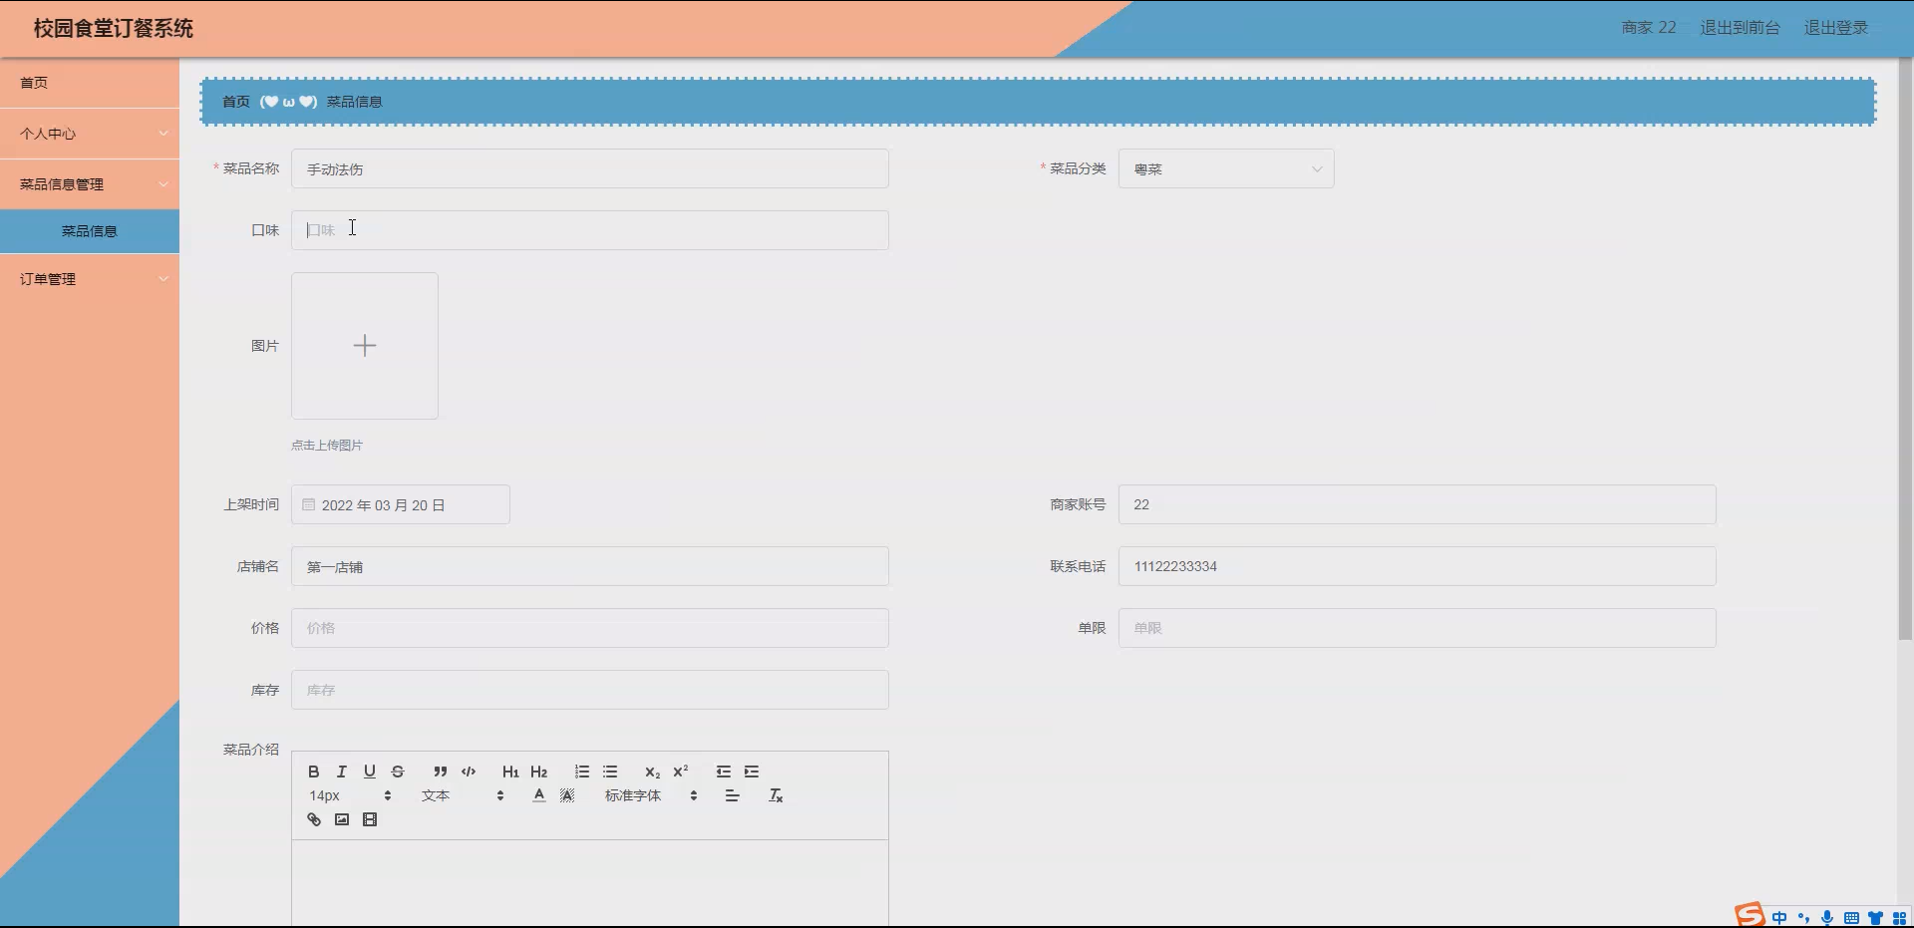Toggle Chinese/English mode on Sogou bar
The image size is (1914, 928).
pyautogui.click(x=1779, y=918)
